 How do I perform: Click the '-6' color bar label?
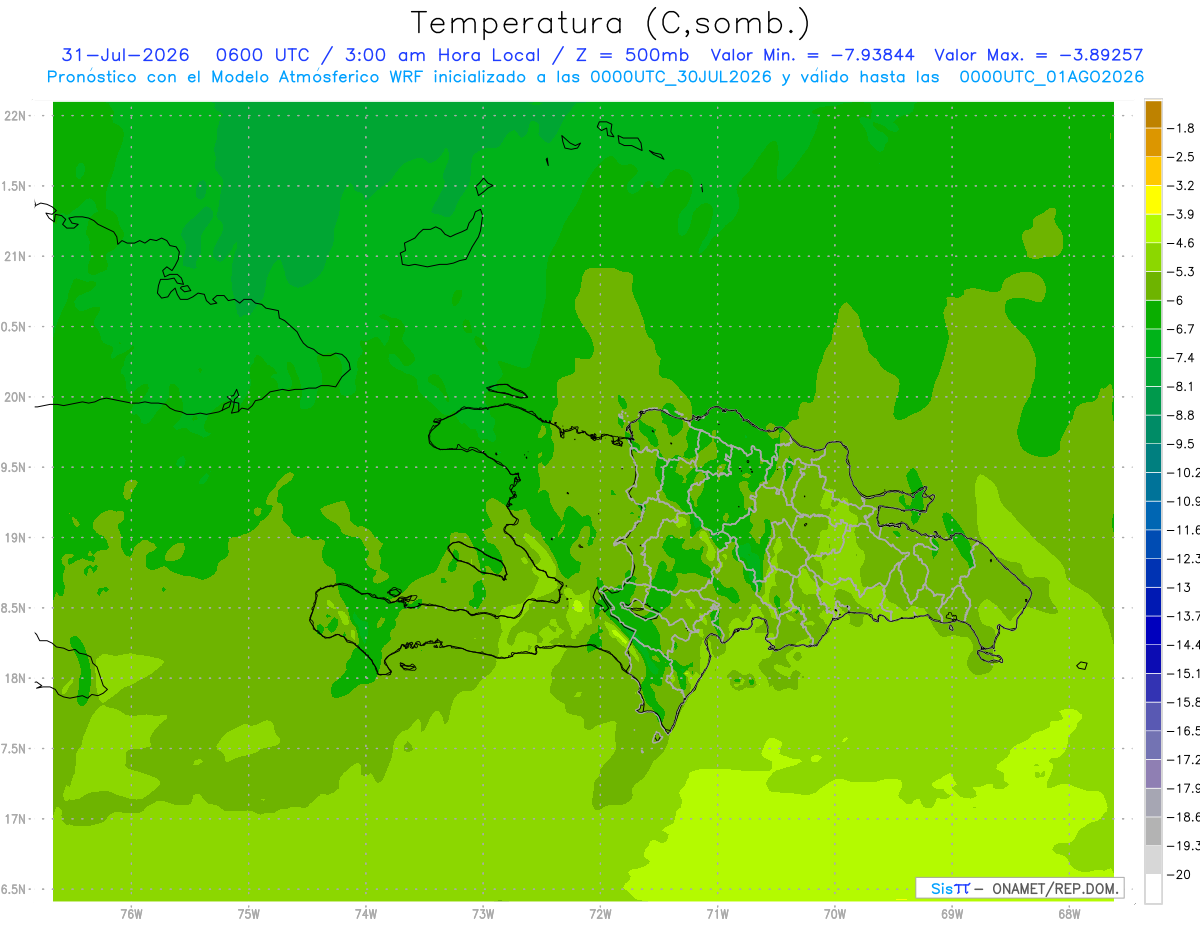(1176, 300)
